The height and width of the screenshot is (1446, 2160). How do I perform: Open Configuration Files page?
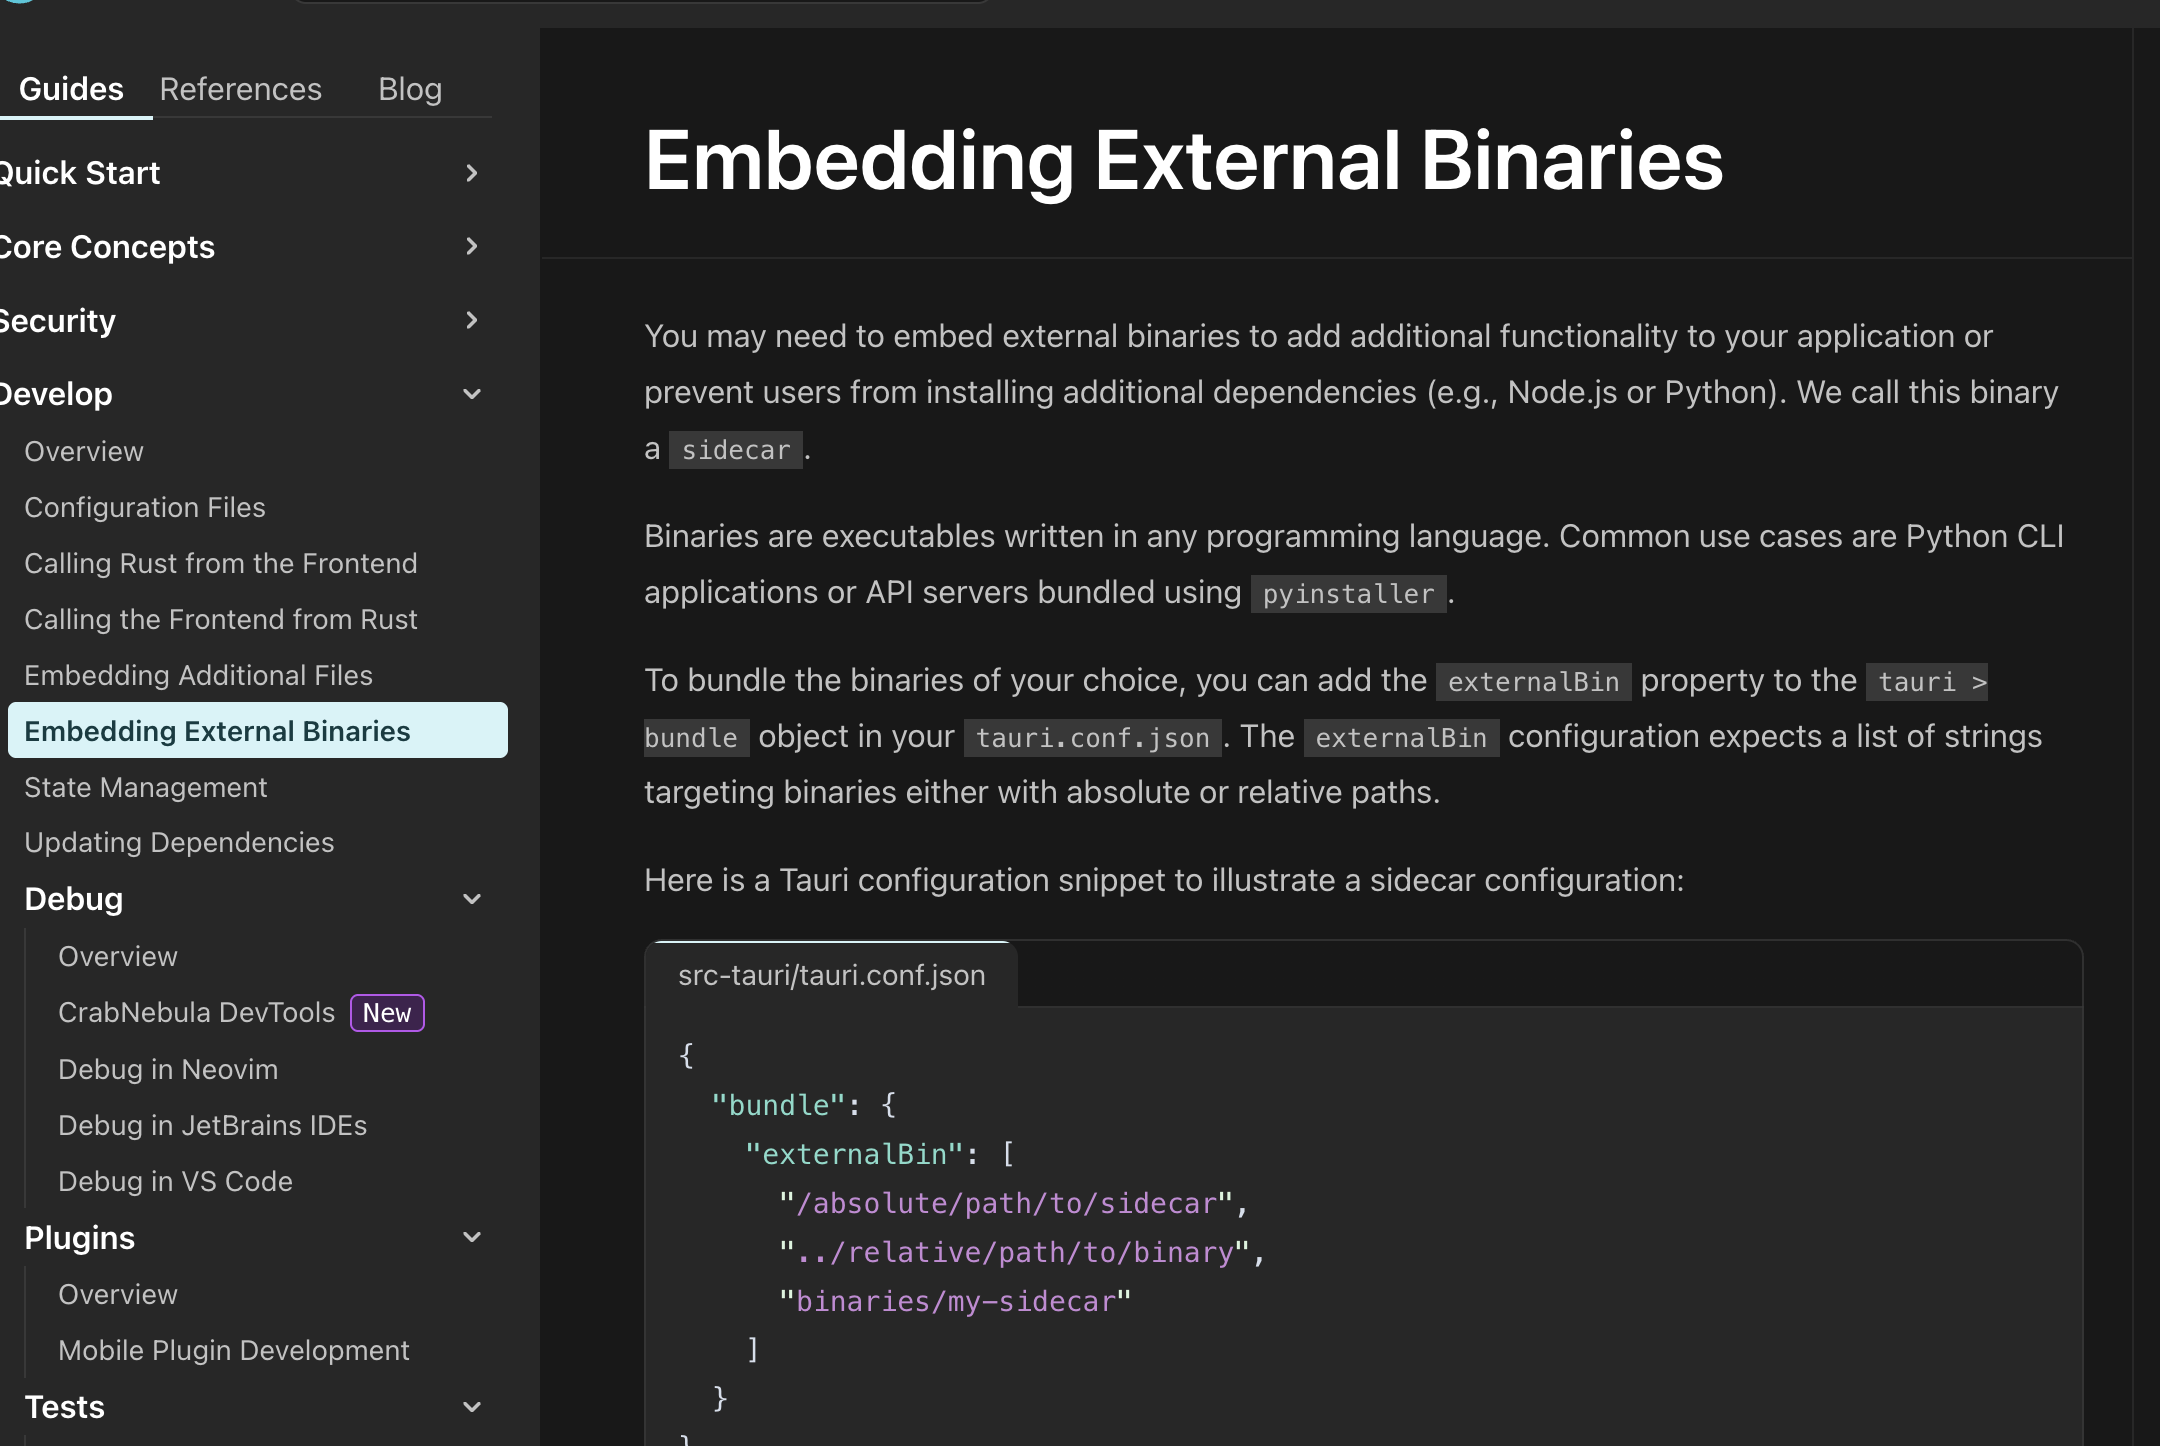coord(145,507)
